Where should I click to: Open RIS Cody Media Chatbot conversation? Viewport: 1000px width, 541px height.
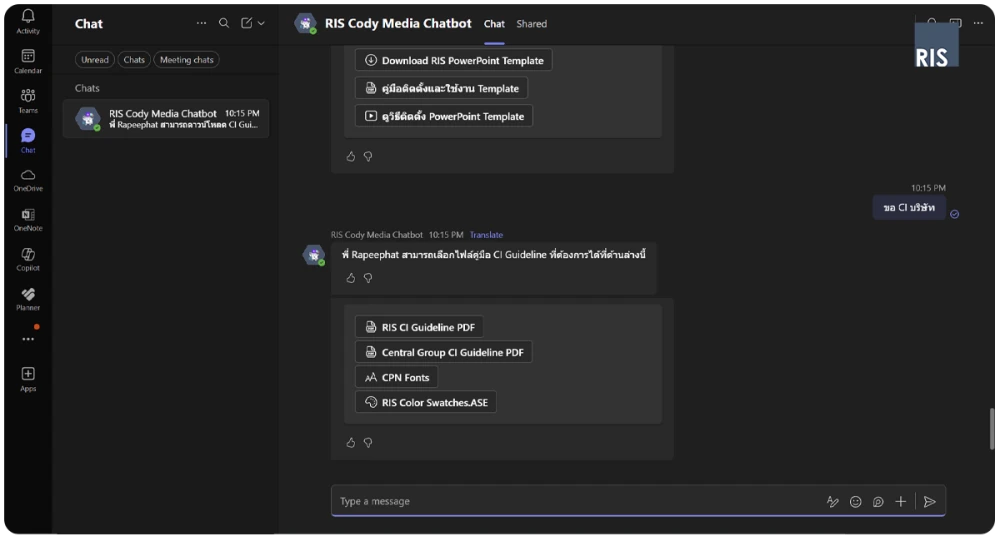166,119
